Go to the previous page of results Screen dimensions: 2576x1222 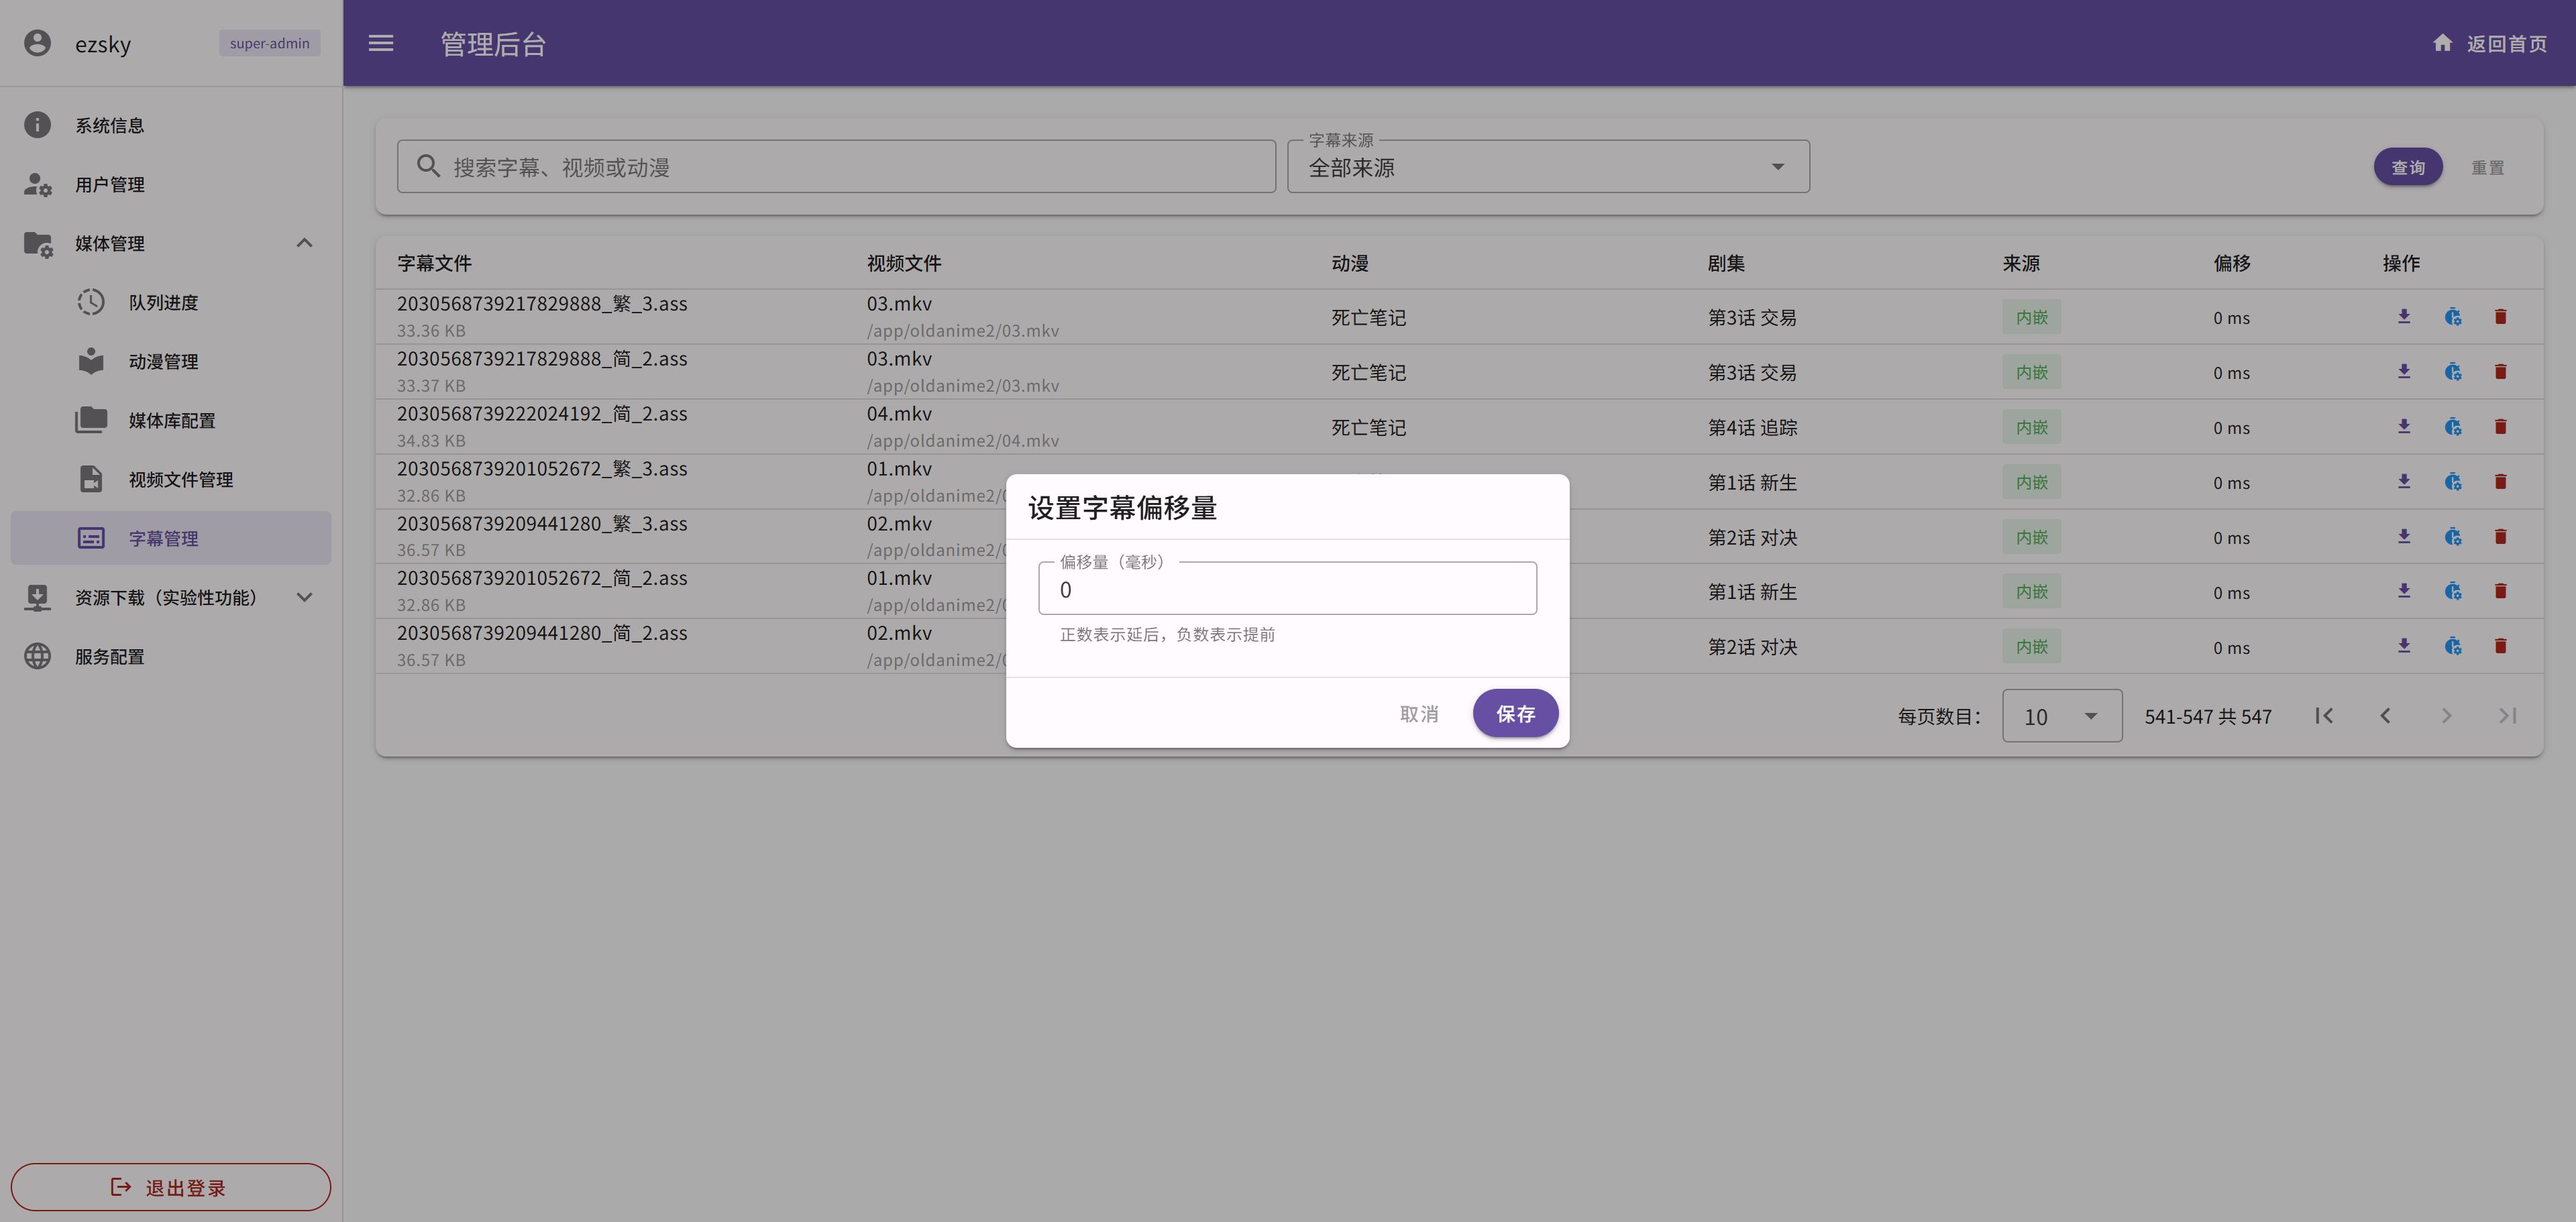click(x=2385, y=716)
